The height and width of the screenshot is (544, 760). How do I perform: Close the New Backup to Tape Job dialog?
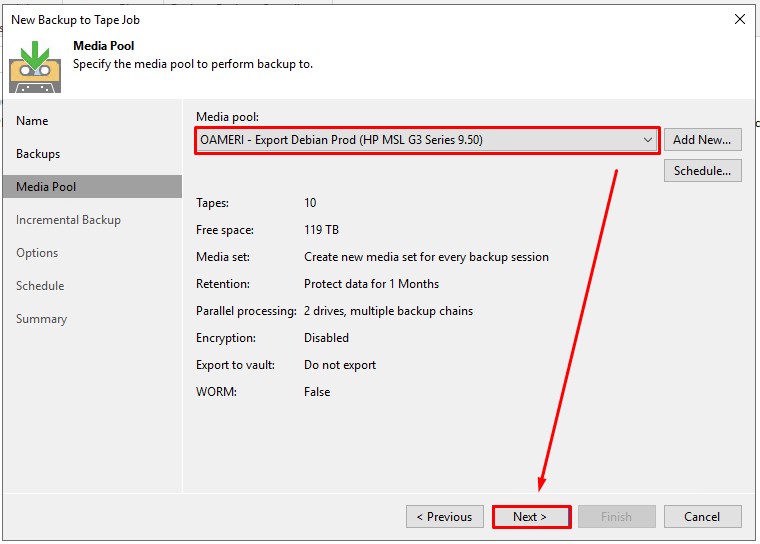740,19
